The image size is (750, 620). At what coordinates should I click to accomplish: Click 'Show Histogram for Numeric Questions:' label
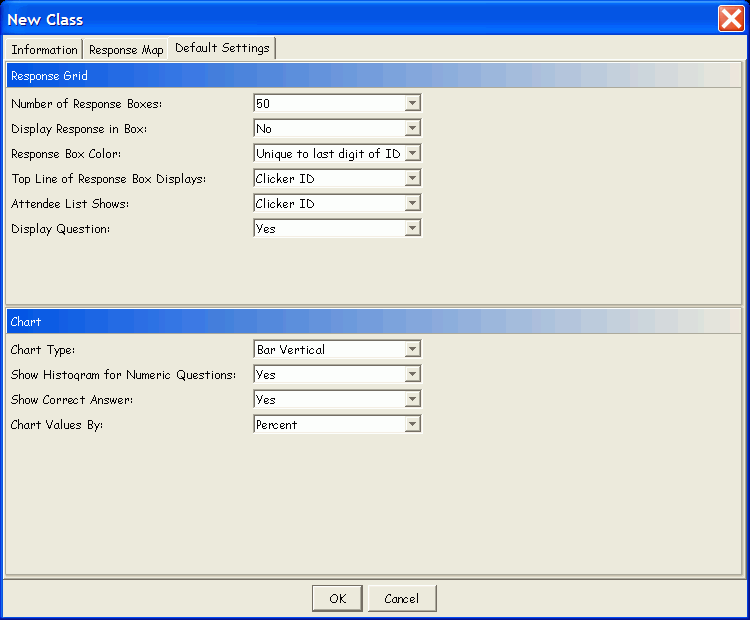click(123, 375)
